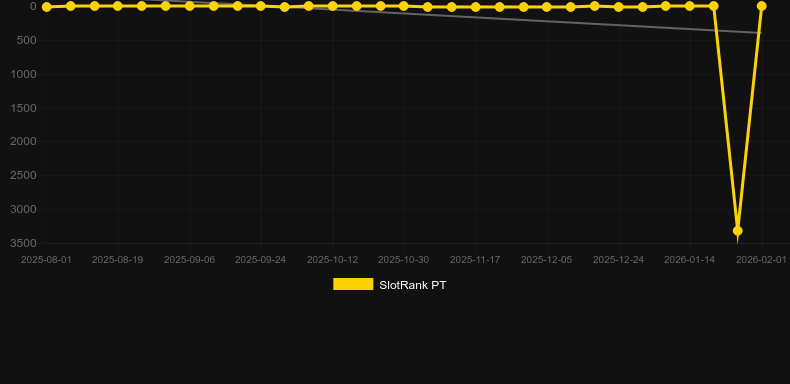The width and height of the screenshot is (790, 384).
Task: Click the x-axis label 2025-08-19
Action: 117,260
